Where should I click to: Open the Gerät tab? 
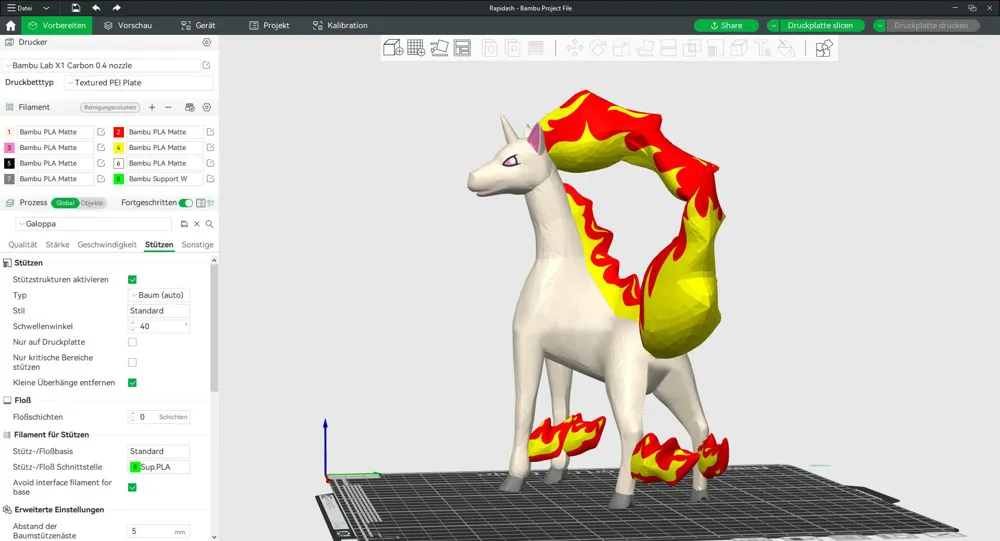pyautogui.click(x=198, y=26)
